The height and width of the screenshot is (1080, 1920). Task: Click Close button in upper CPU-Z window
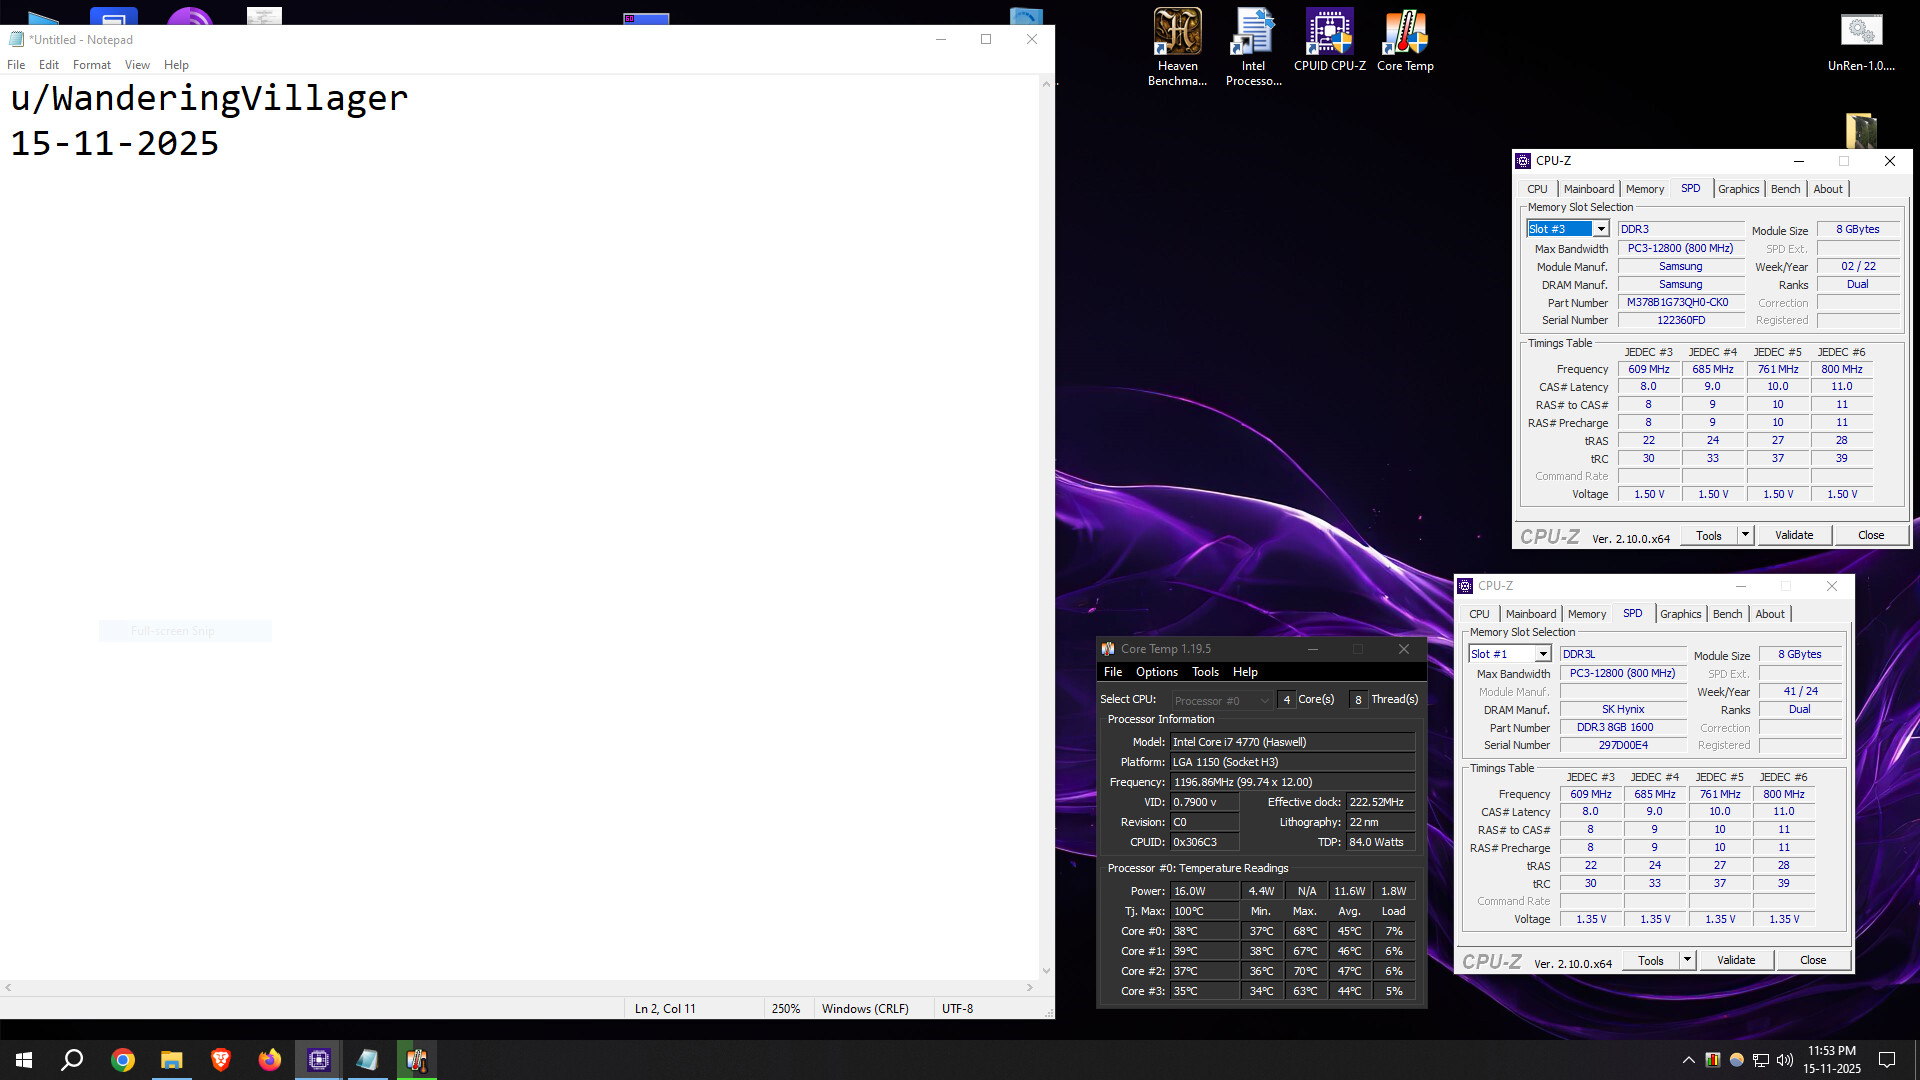tap(1870, 535)
